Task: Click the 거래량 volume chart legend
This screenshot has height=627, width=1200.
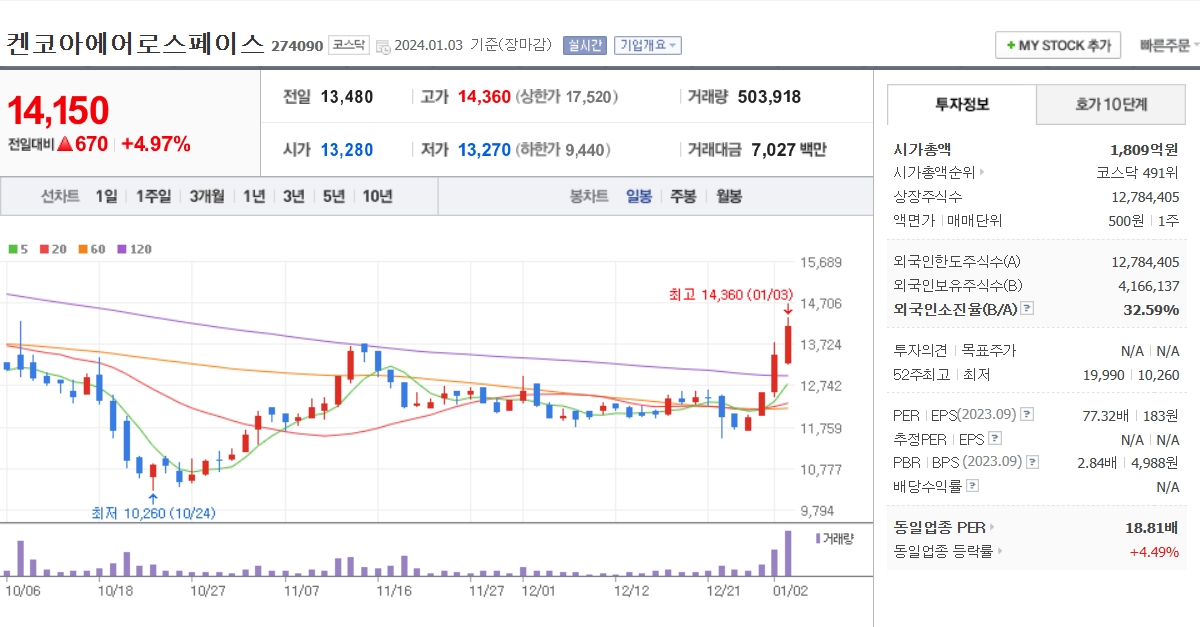Action: point(835,538)
